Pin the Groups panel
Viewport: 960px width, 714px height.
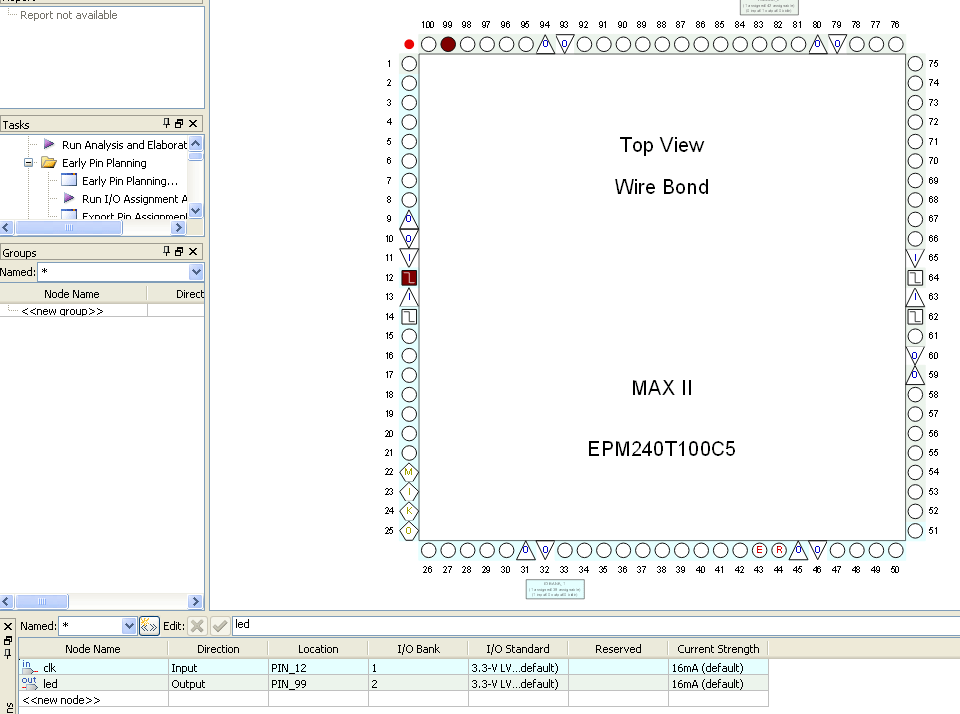pyautogui.click(x=166, y=251)
